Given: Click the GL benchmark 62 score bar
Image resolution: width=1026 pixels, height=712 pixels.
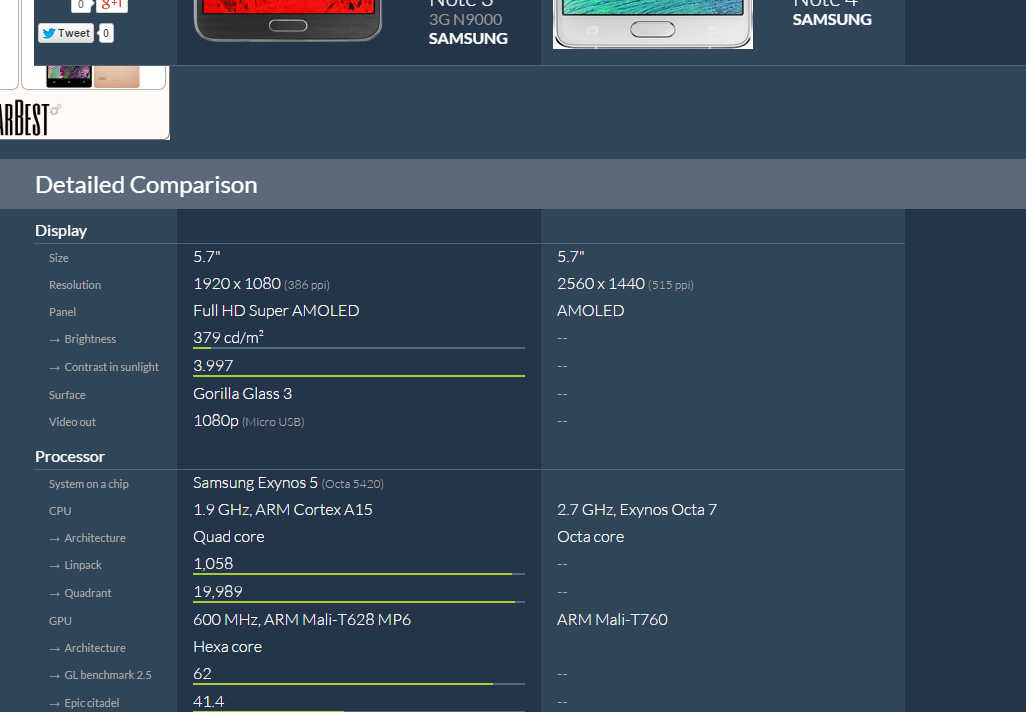Looking at the screenshot, I should [359, 683].
